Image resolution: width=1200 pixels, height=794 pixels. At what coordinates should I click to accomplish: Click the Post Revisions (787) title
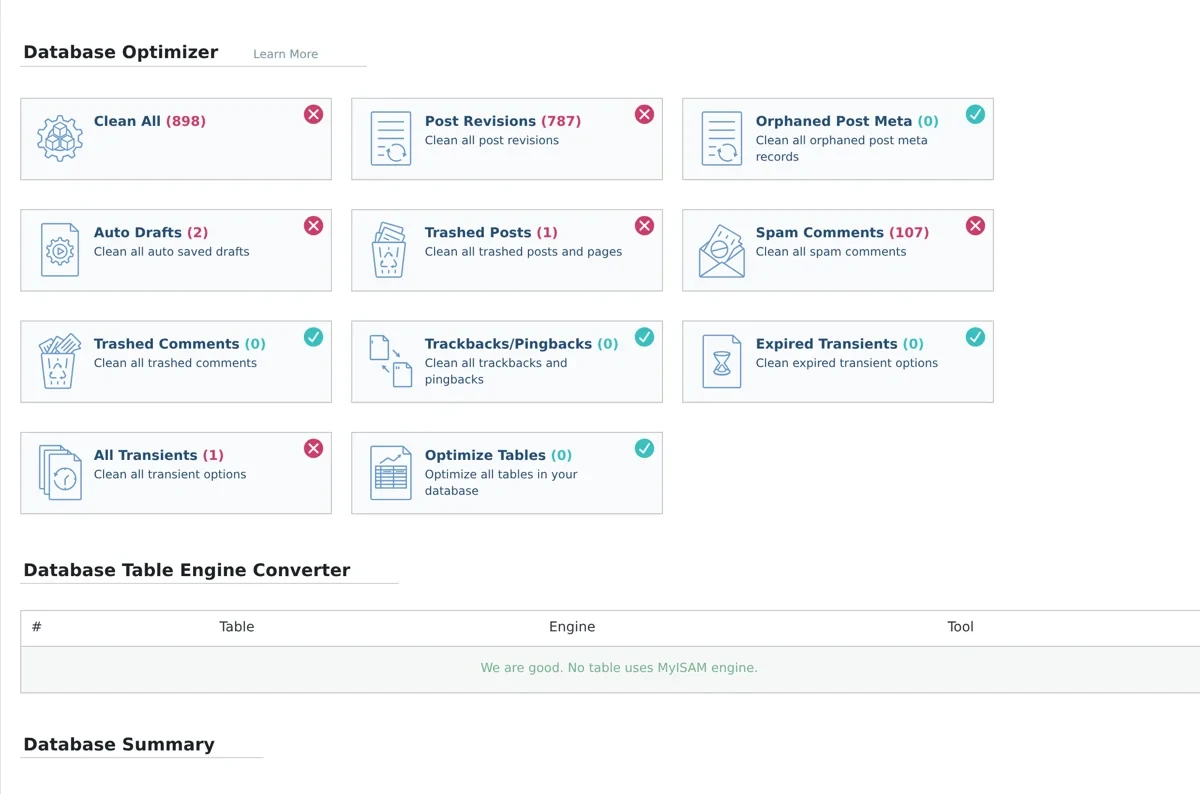tap(503, 121)
